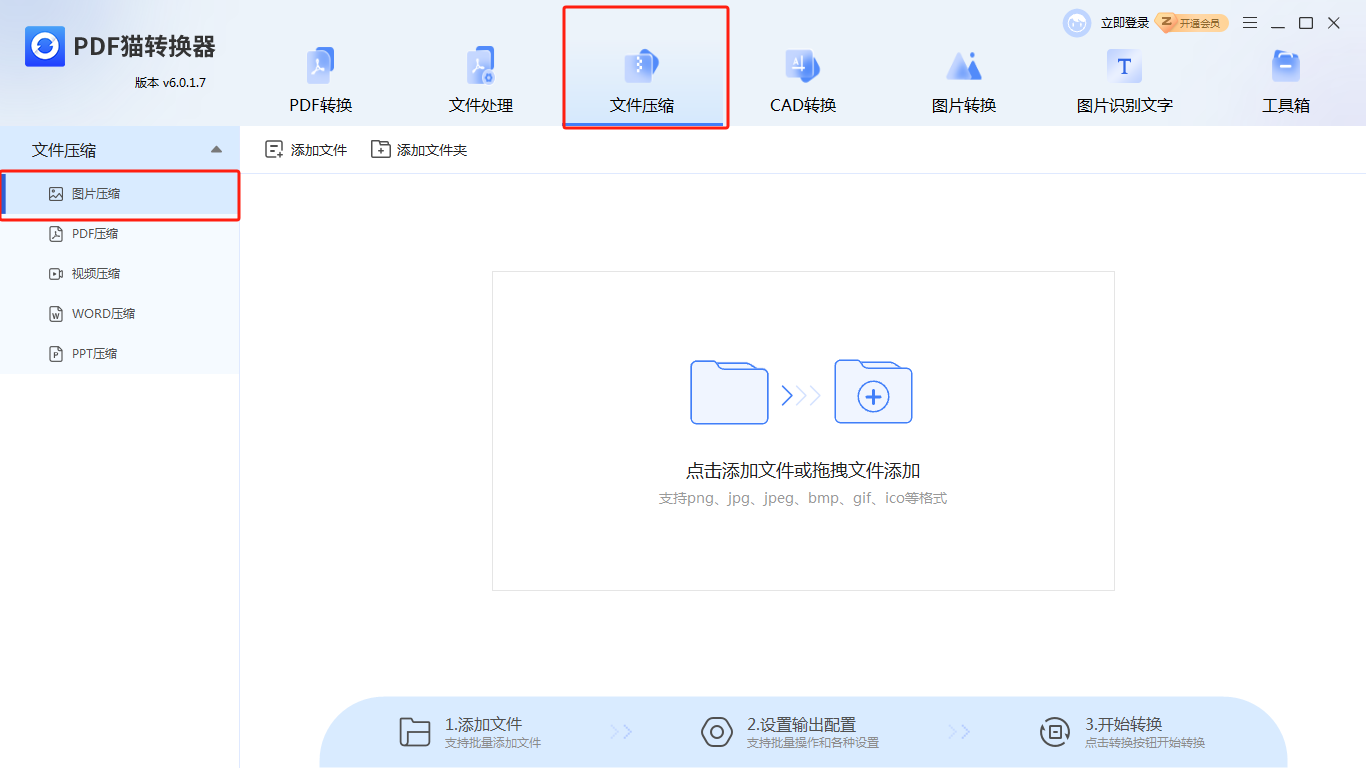Click the source folder icon in drop area
The height and width of the screenshot is (768, 1366).
coord(729,392)
